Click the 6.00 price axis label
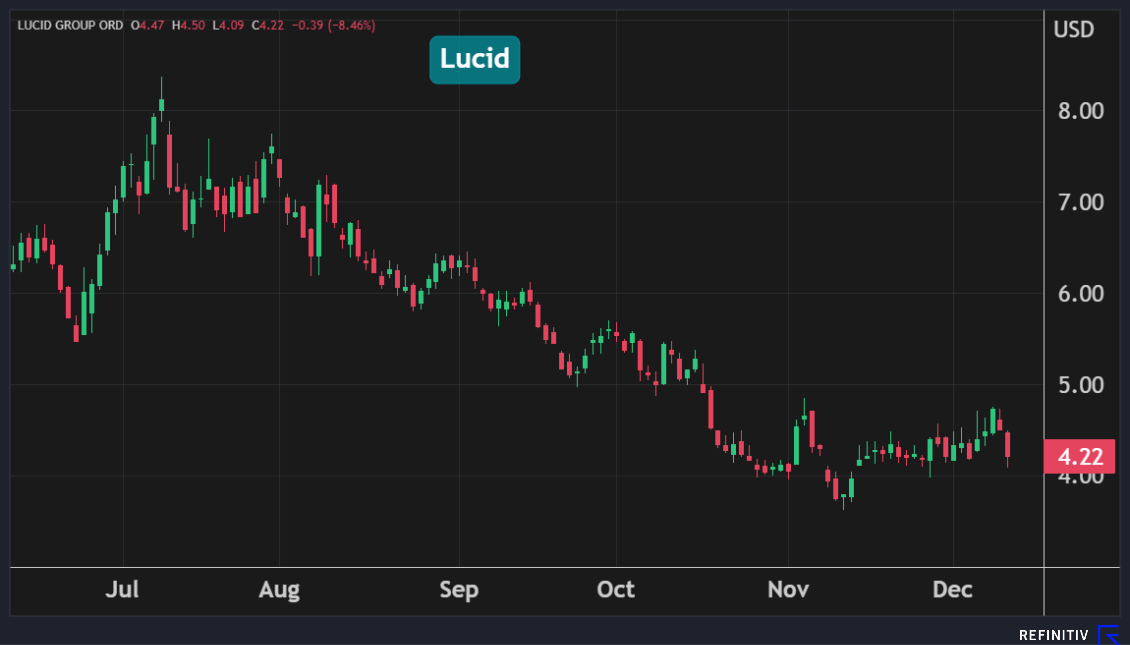The width and height of the screenshot is (1130, 645). click(1079, 293)
